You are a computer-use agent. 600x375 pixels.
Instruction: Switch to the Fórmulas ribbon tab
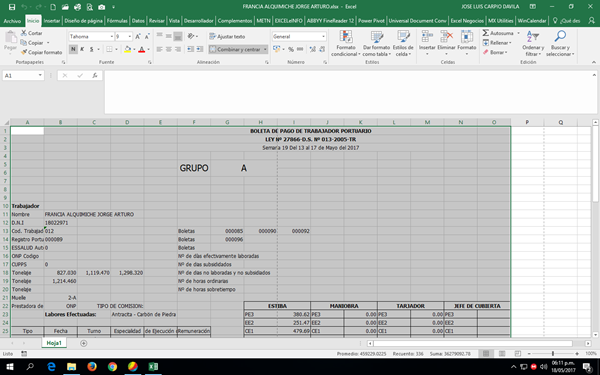[x=117, y=21]
